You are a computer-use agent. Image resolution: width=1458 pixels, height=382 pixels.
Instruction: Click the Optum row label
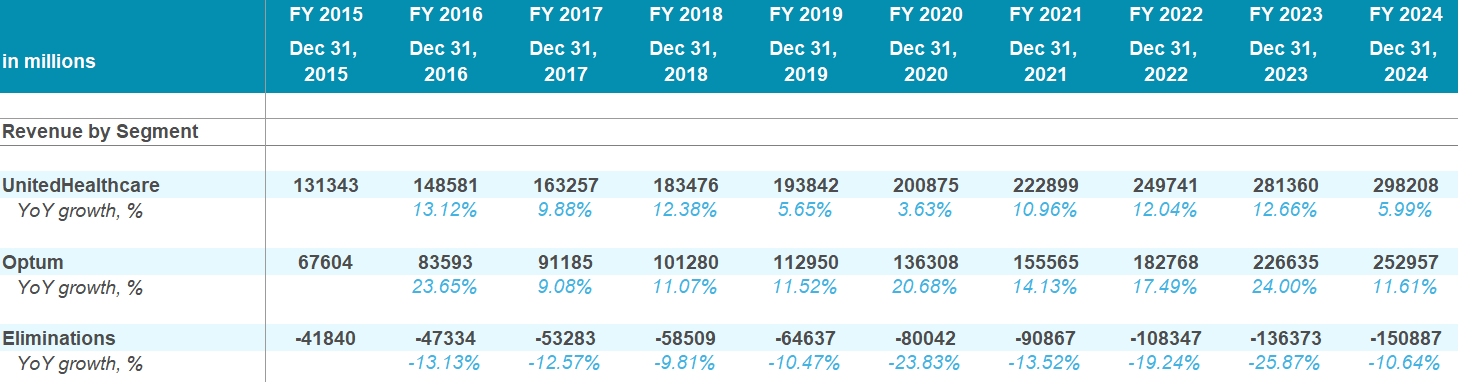(x=33, y=263)
